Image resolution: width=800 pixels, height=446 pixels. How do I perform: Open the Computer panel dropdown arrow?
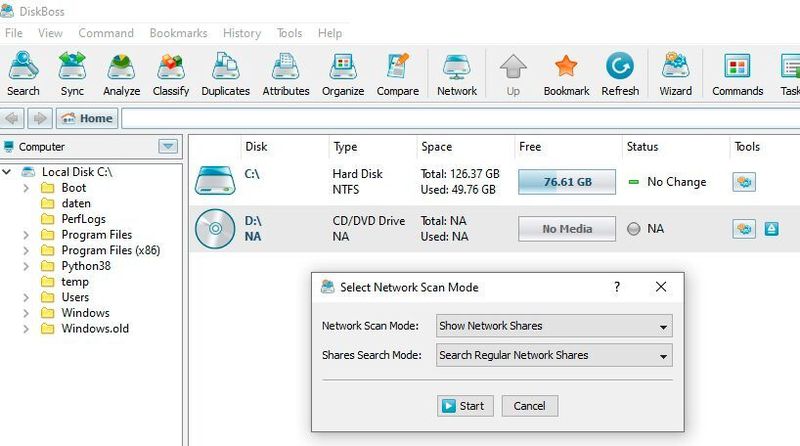pyautogui.click(x=168, y=147)
